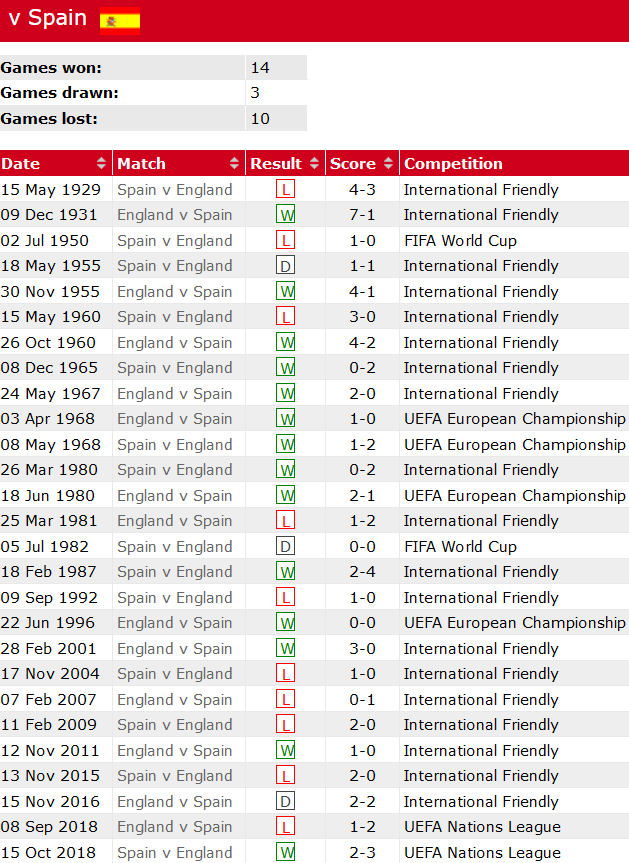
Task: Sort by Match using its sort arrows
Action: coord(235,164)
